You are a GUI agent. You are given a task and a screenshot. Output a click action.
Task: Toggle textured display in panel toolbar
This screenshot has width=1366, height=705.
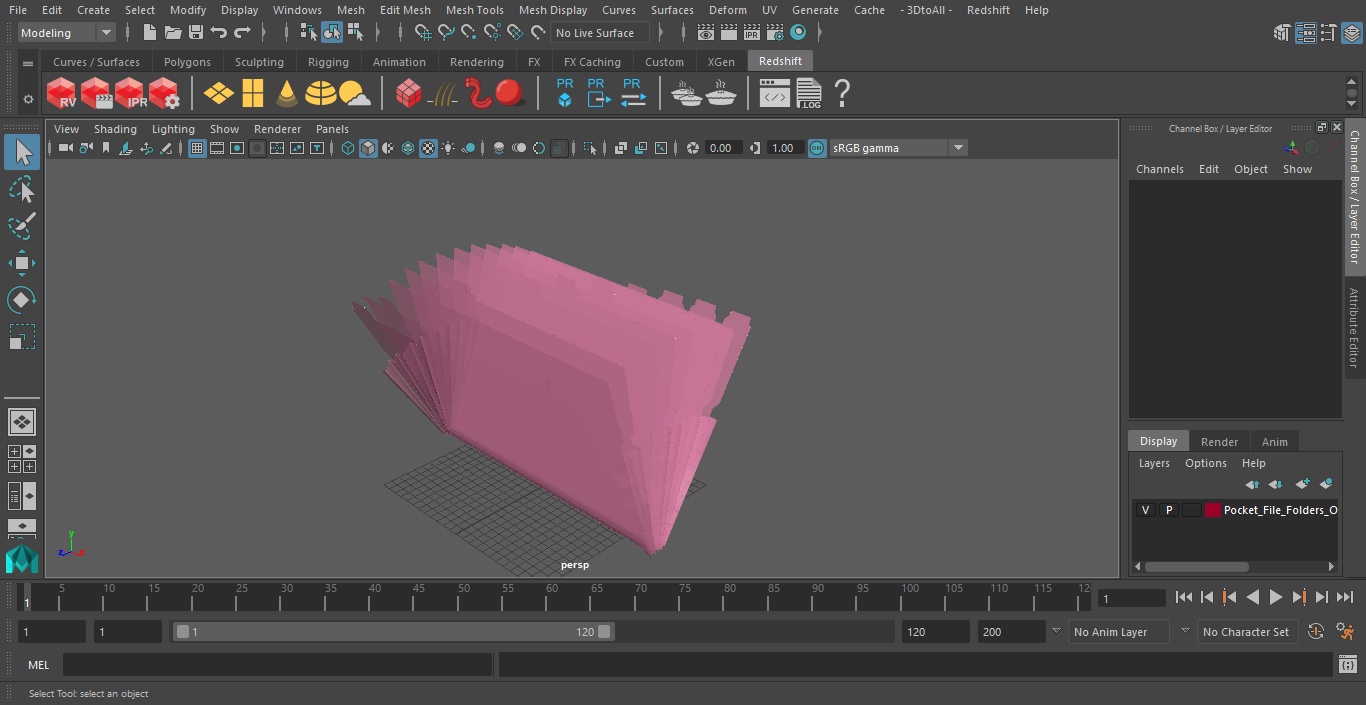pyautogui.click(x=428, y=148)
